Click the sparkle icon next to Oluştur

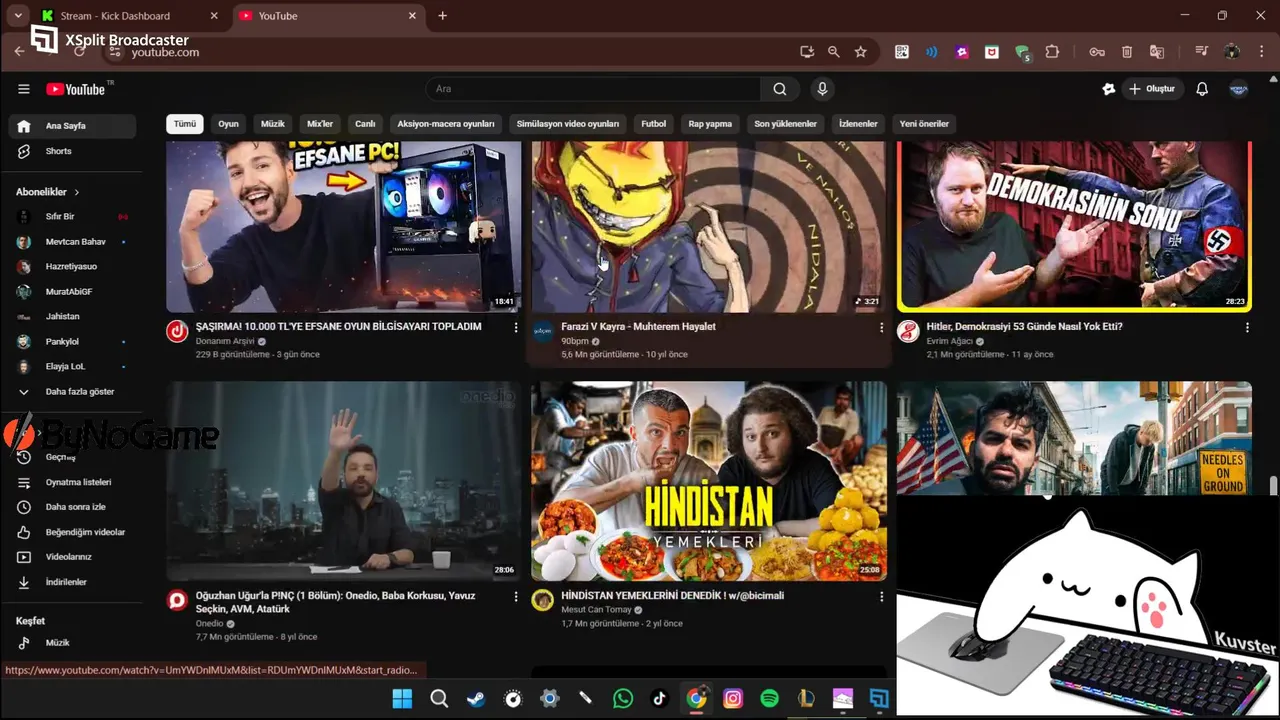coord(1108,89)
